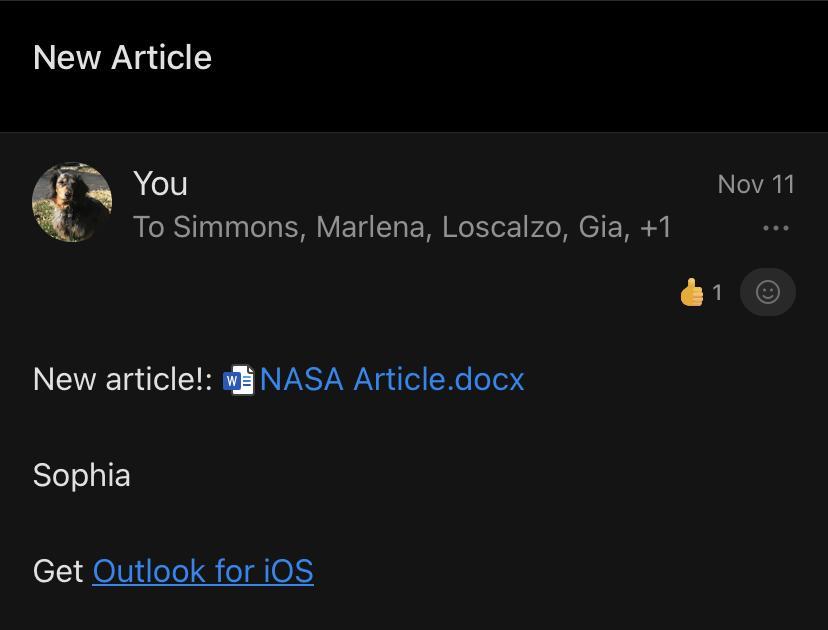This screenshot has width=828, height=630.
Task: Click the To label in recipients line
Action: tap(148, 228)
